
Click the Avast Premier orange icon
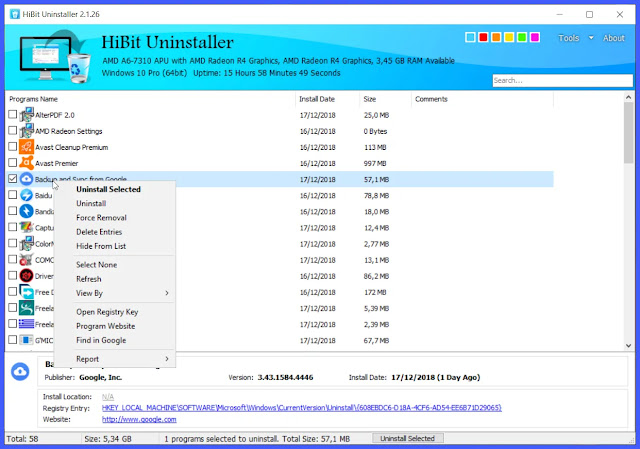point(27,163)
